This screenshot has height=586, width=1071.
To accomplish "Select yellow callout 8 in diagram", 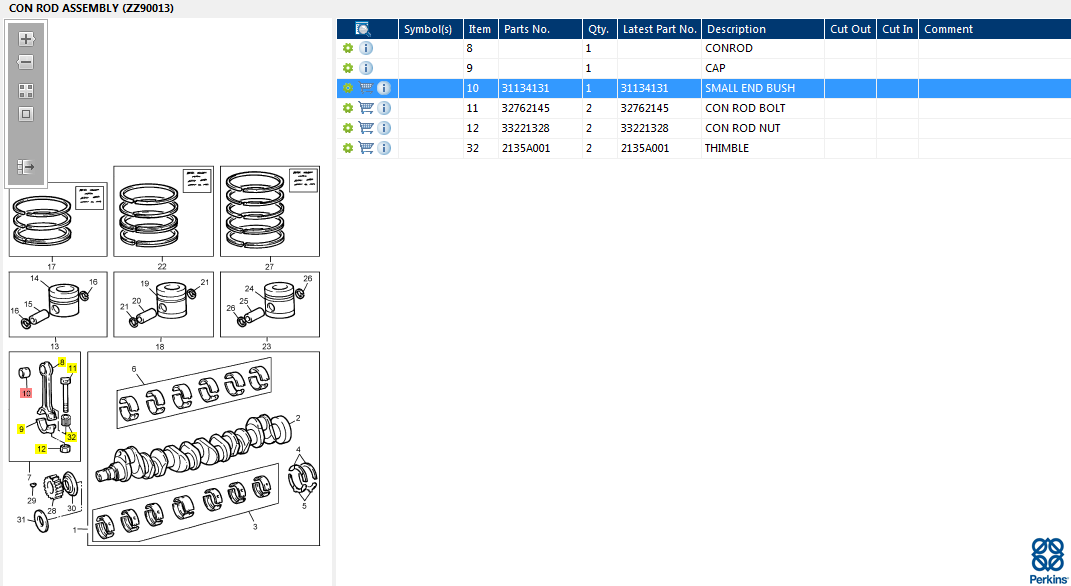I will click(62, 362).
